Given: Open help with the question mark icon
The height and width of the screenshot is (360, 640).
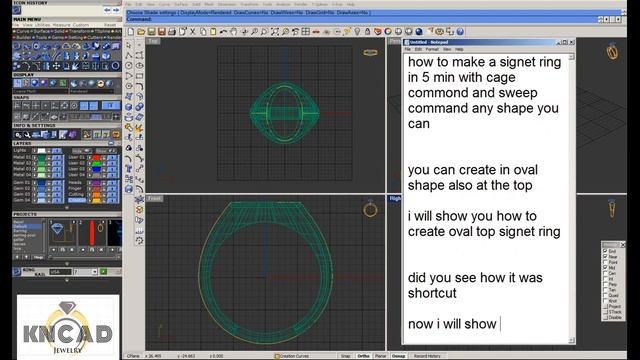Looking at the screenshot, I should pos(460,31).
